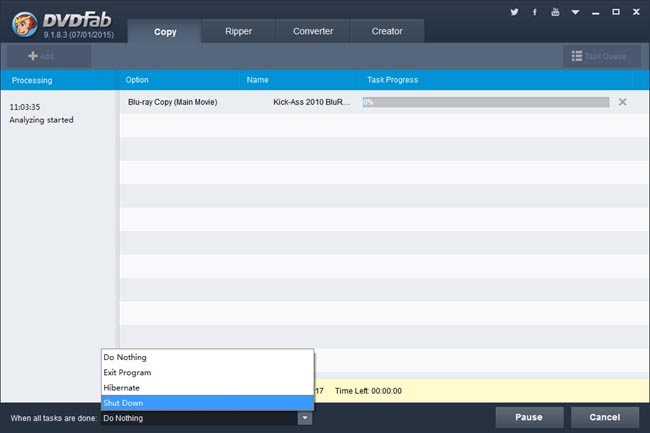Select Exit Program option
650x433 pixels.
(207, 372)
